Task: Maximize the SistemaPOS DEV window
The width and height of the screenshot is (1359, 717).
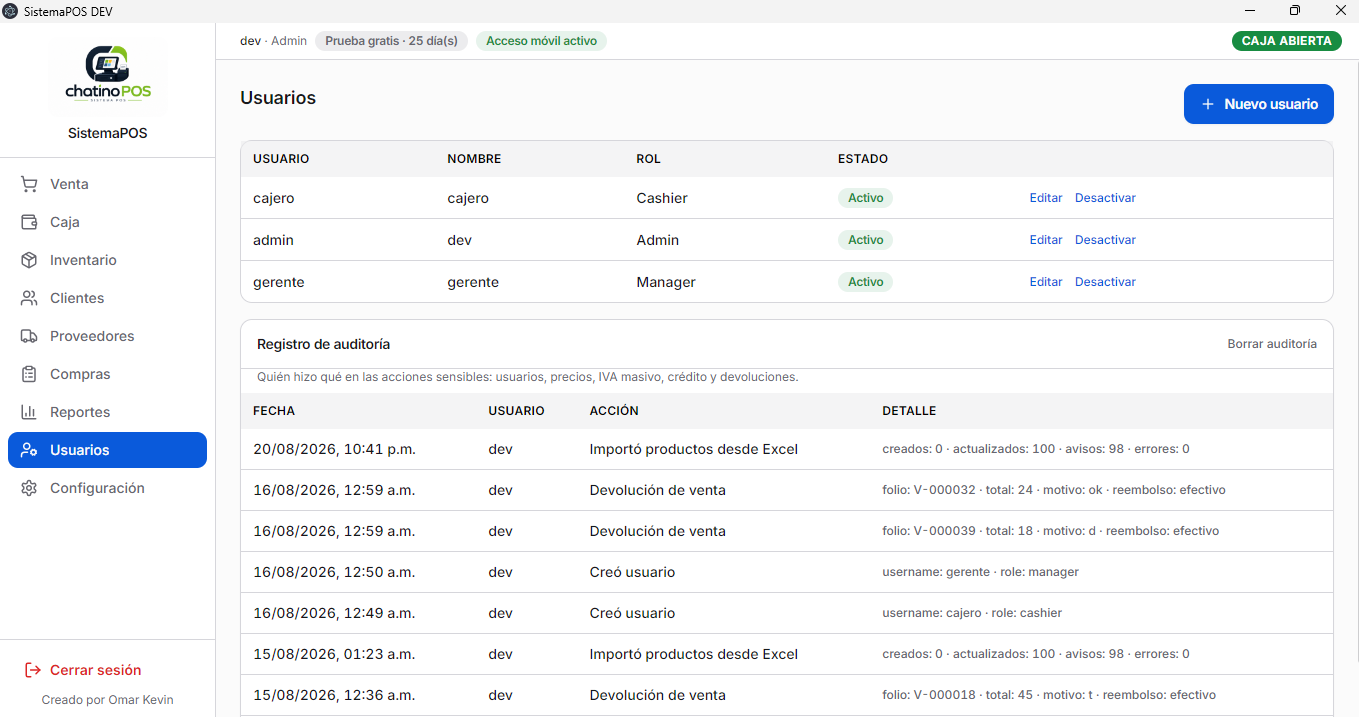Action: coord(1295,10)
